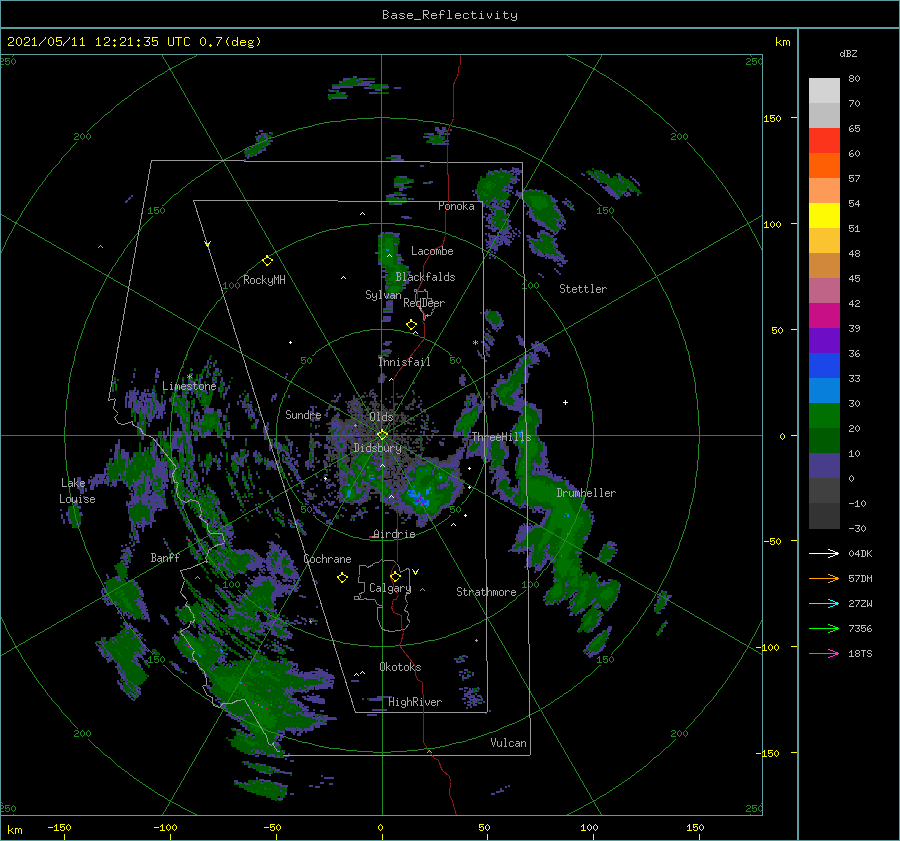The image size is (900, 841).
Task: Select the magenta swatch between 42 and 39
Action: 824,316
